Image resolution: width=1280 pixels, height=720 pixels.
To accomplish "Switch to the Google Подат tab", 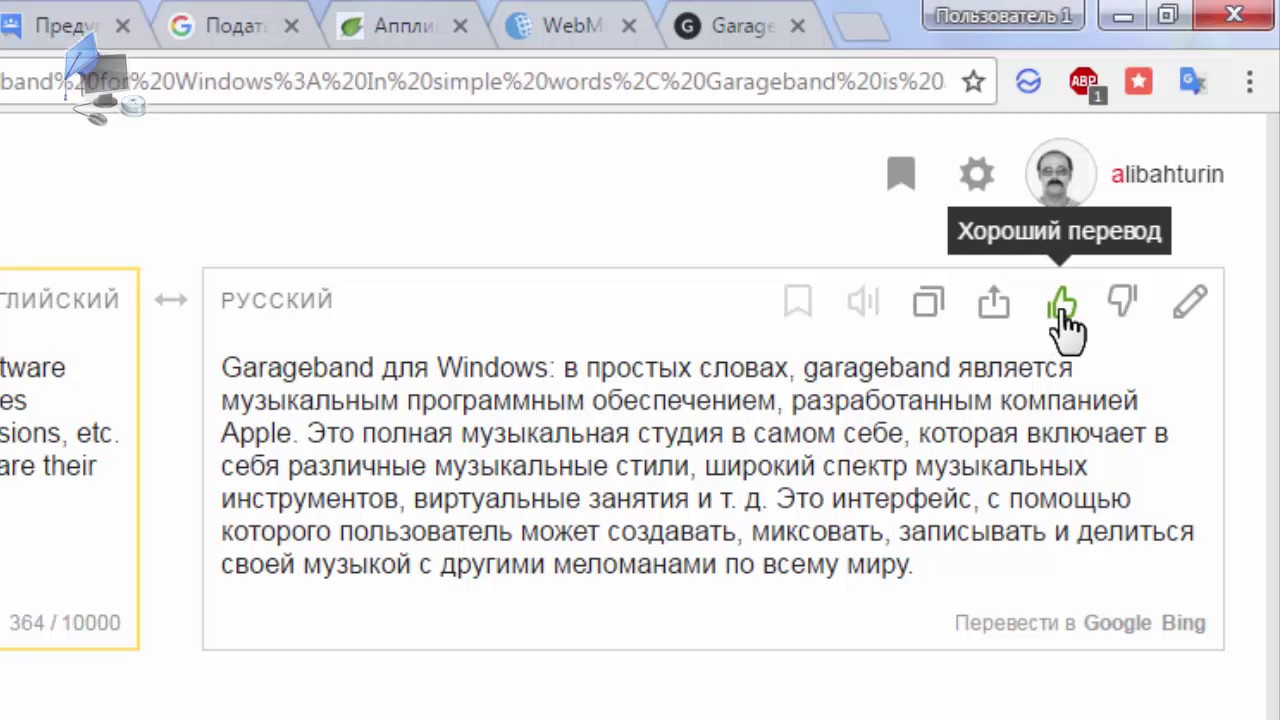I will pyautogui.click(x=235, y=26).
